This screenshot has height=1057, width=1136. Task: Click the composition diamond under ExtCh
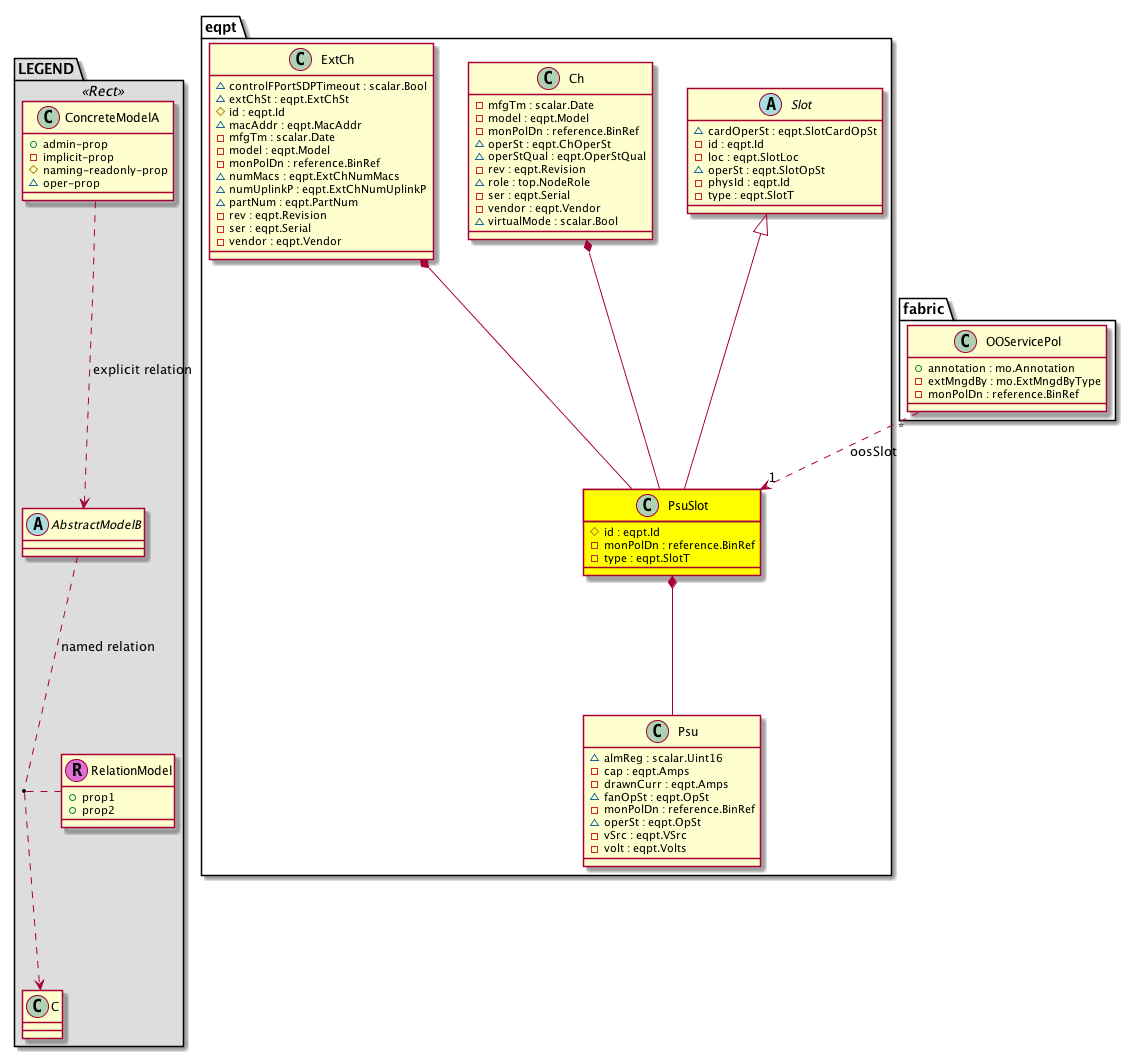point(425,264)
